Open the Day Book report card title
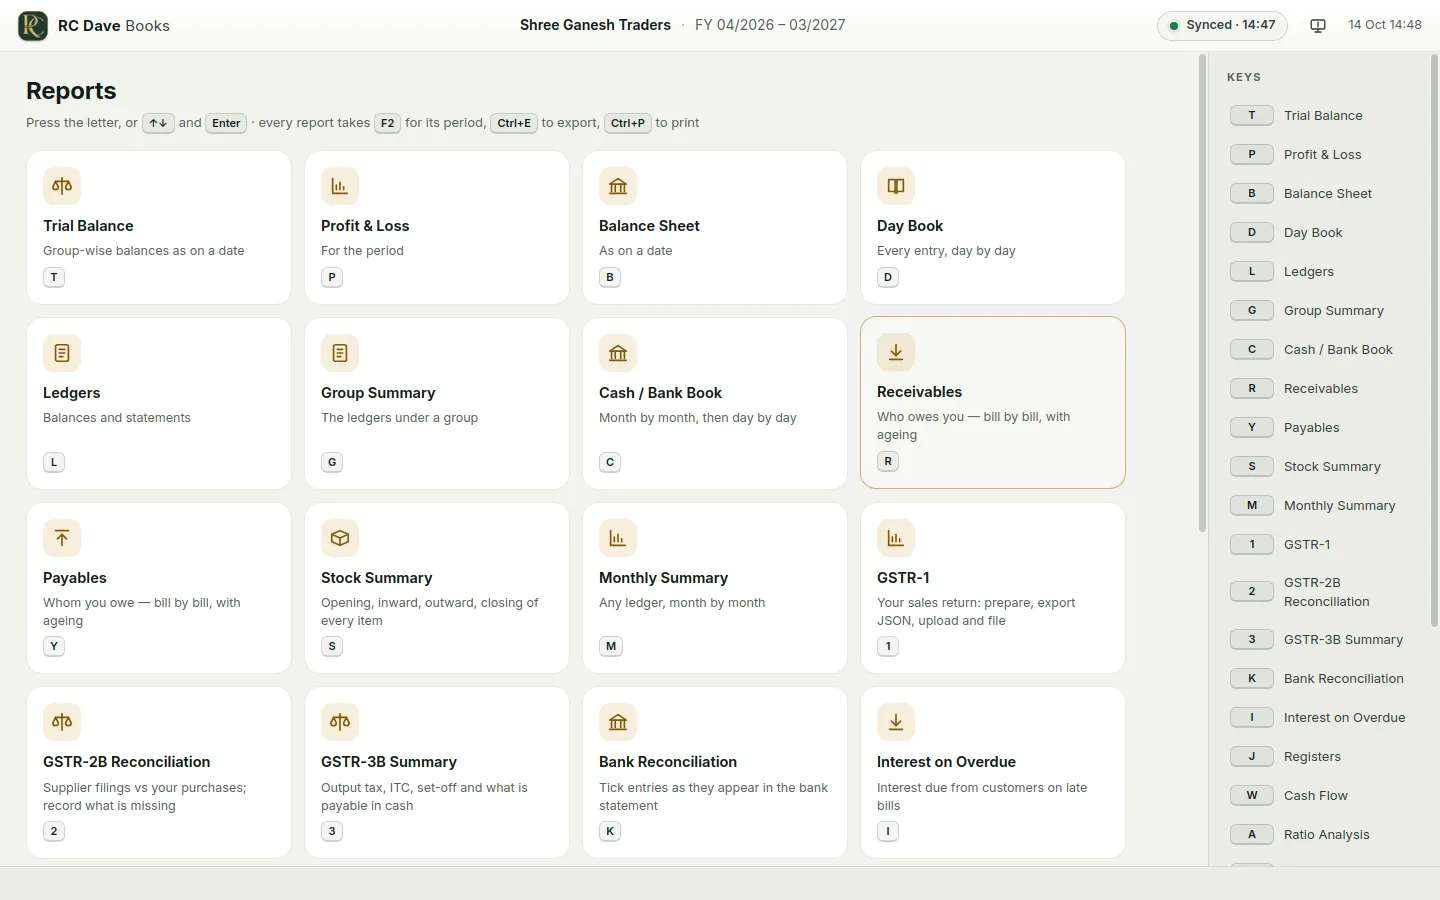Screen dimensions: 1440x900 tap(910, 226)
